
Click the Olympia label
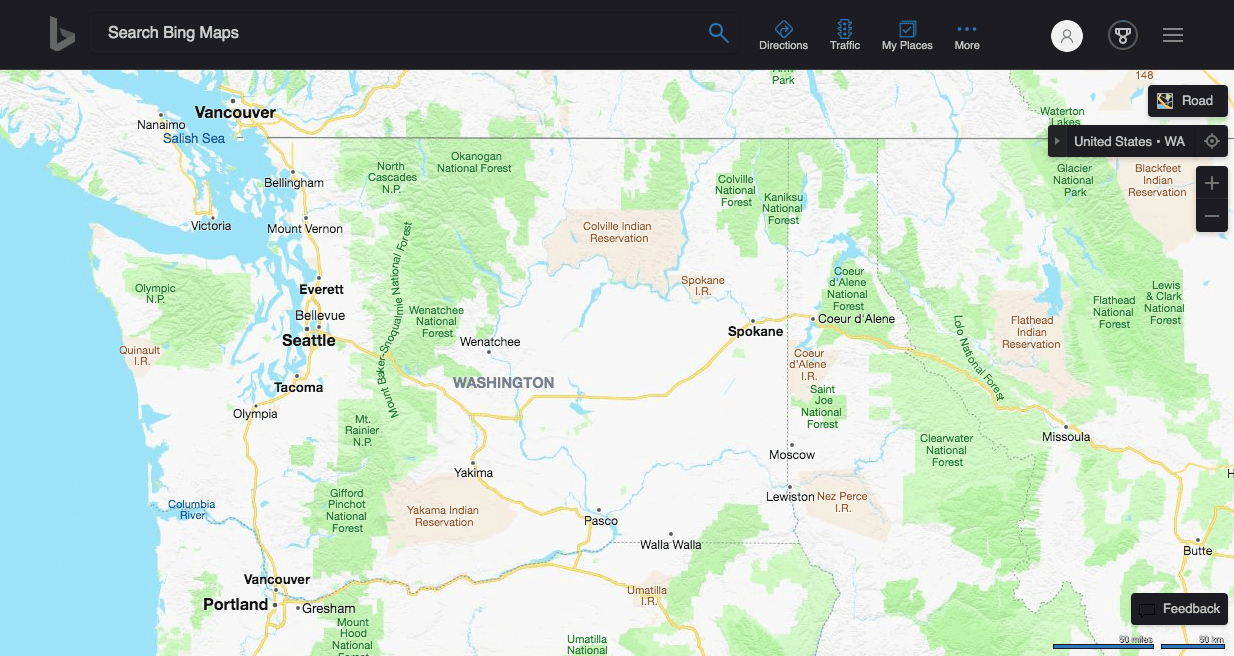[x=255, y=414]
